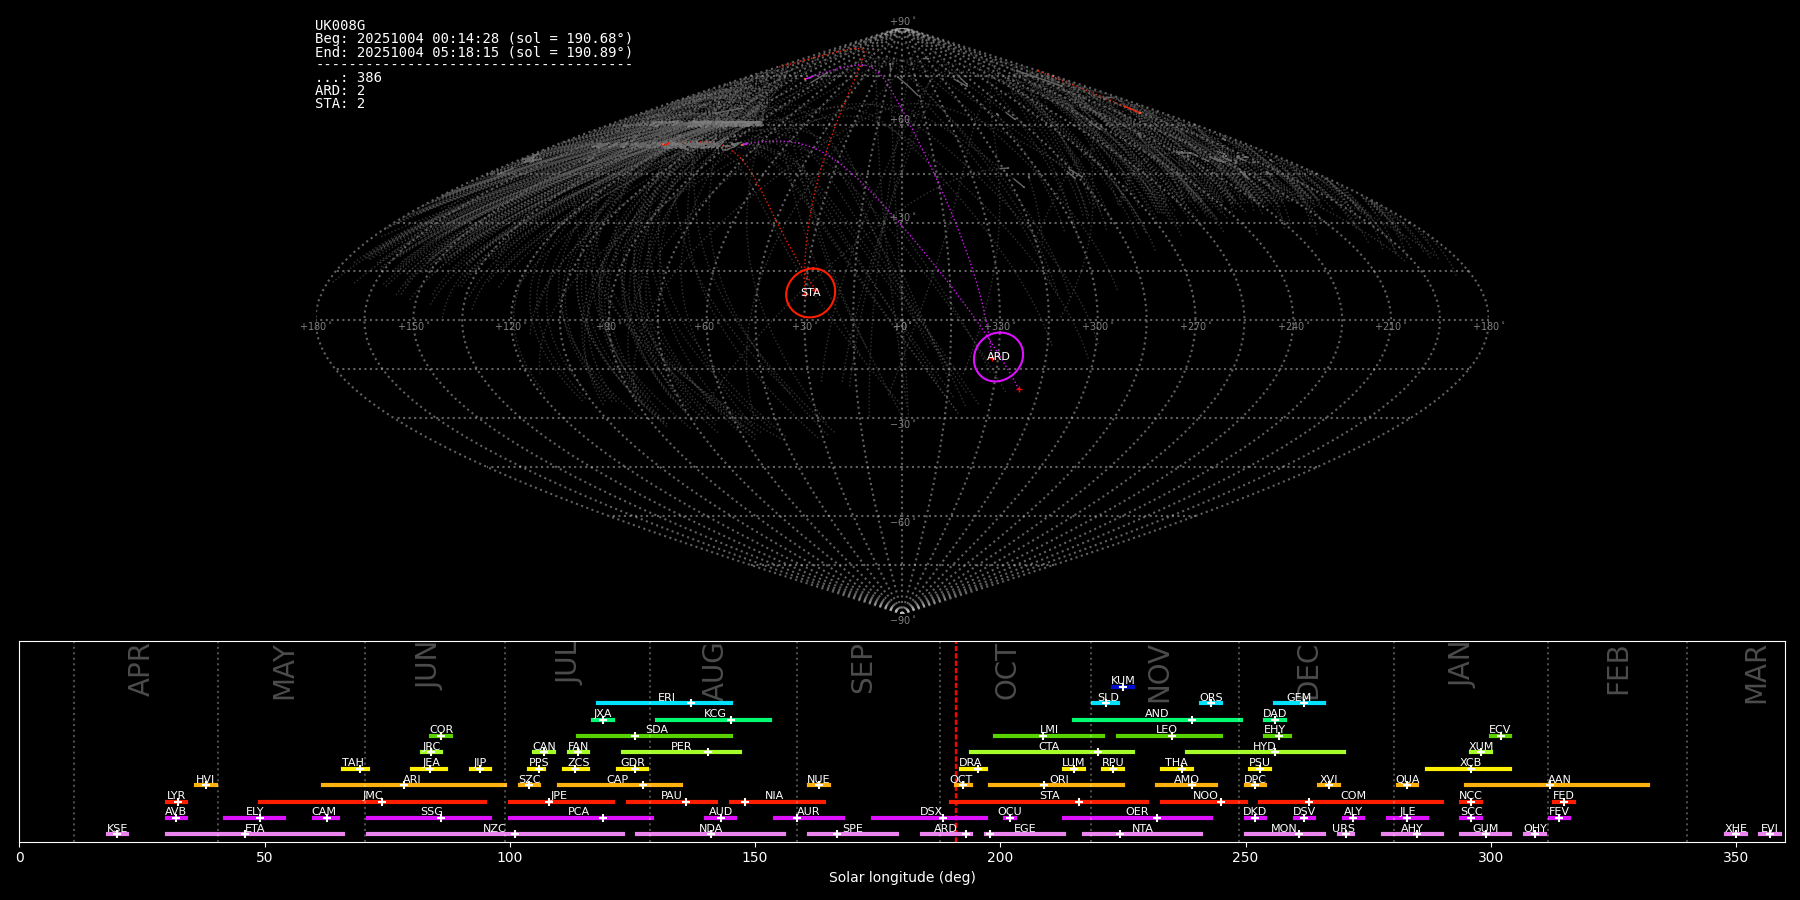This screenshot has width=1800, height=900.
Task: Select the MAR month label
Action: 1756,675
